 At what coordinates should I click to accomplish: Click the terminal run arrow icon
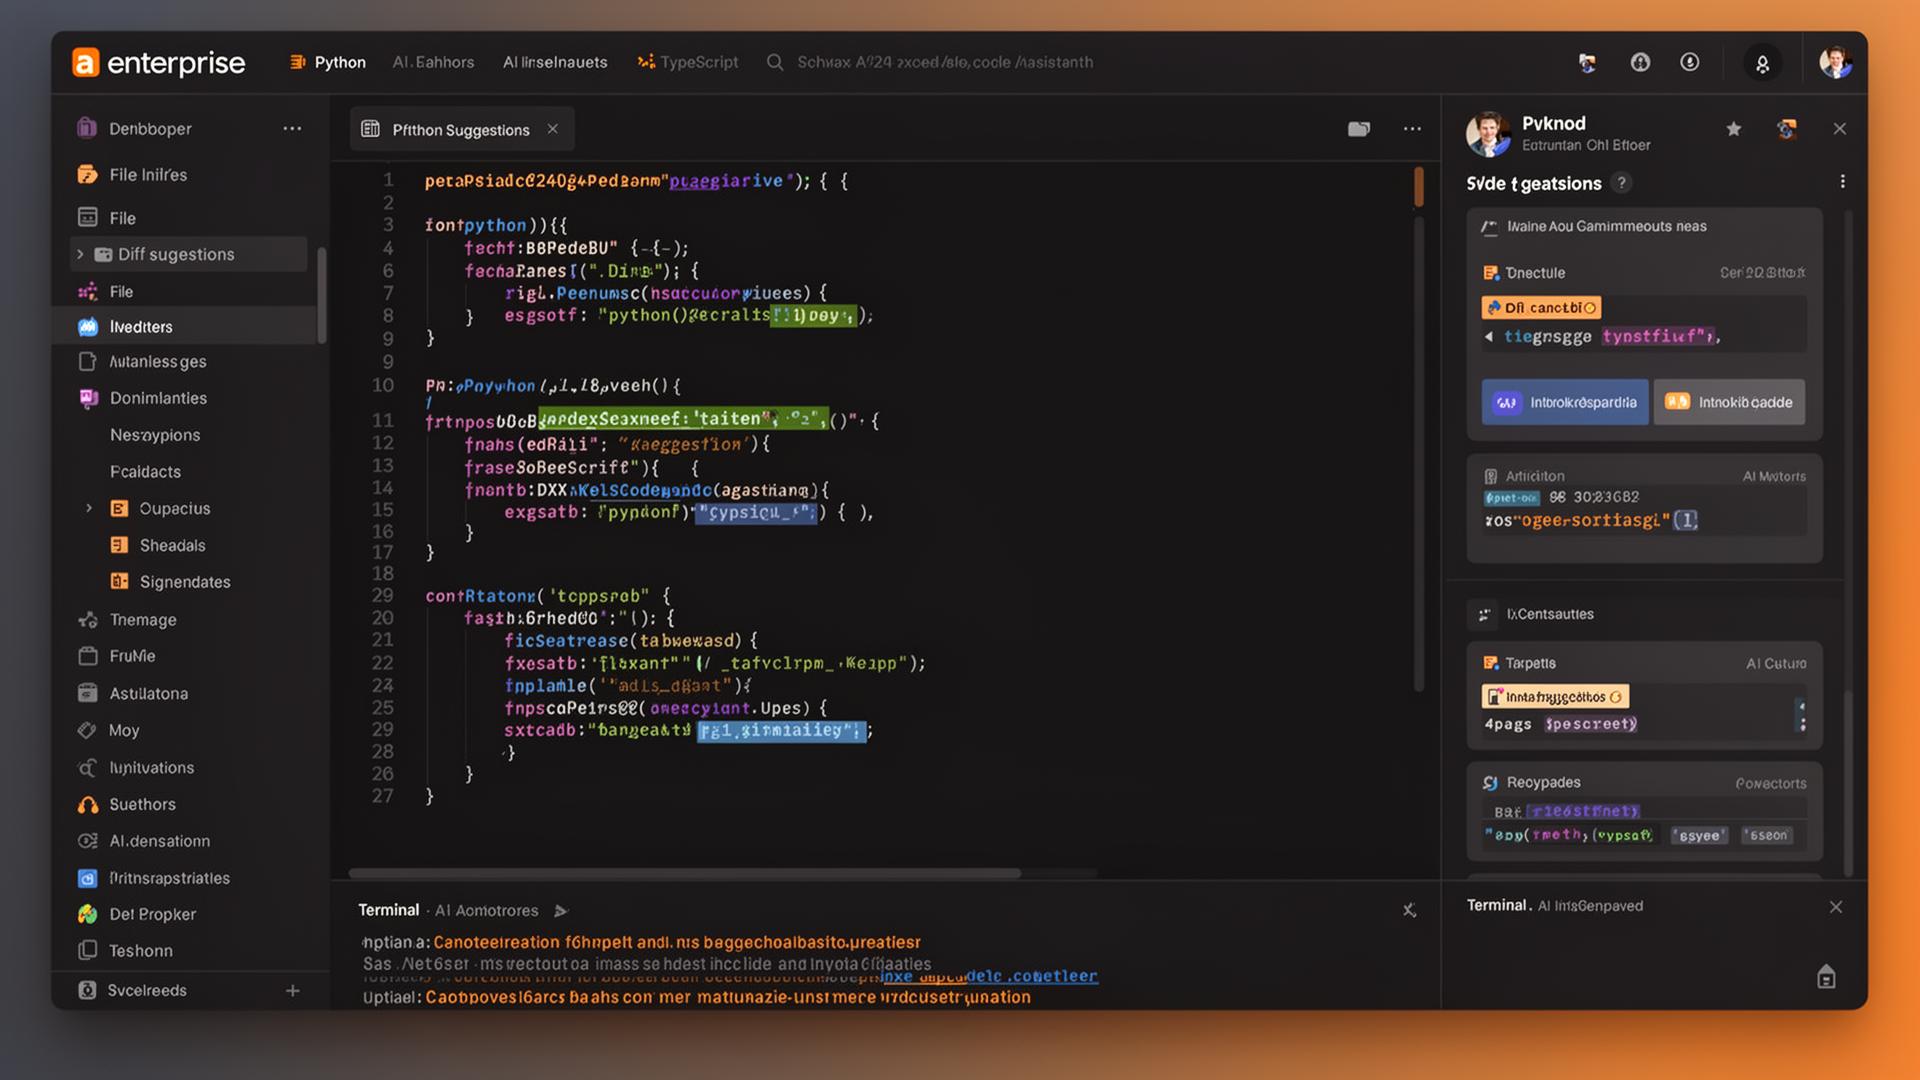click(x=561, y=911)
